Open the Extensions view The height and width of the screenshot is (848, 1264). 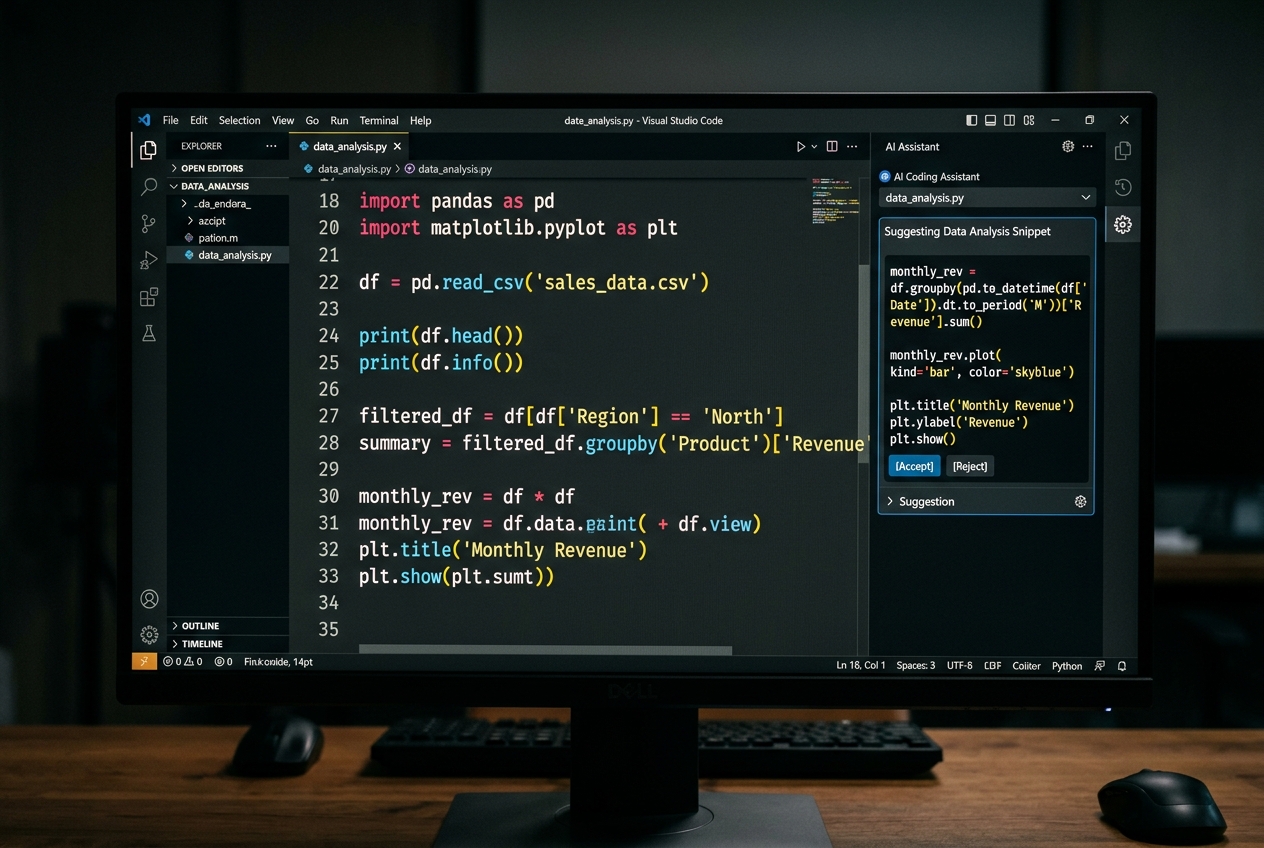pos(148,297)
